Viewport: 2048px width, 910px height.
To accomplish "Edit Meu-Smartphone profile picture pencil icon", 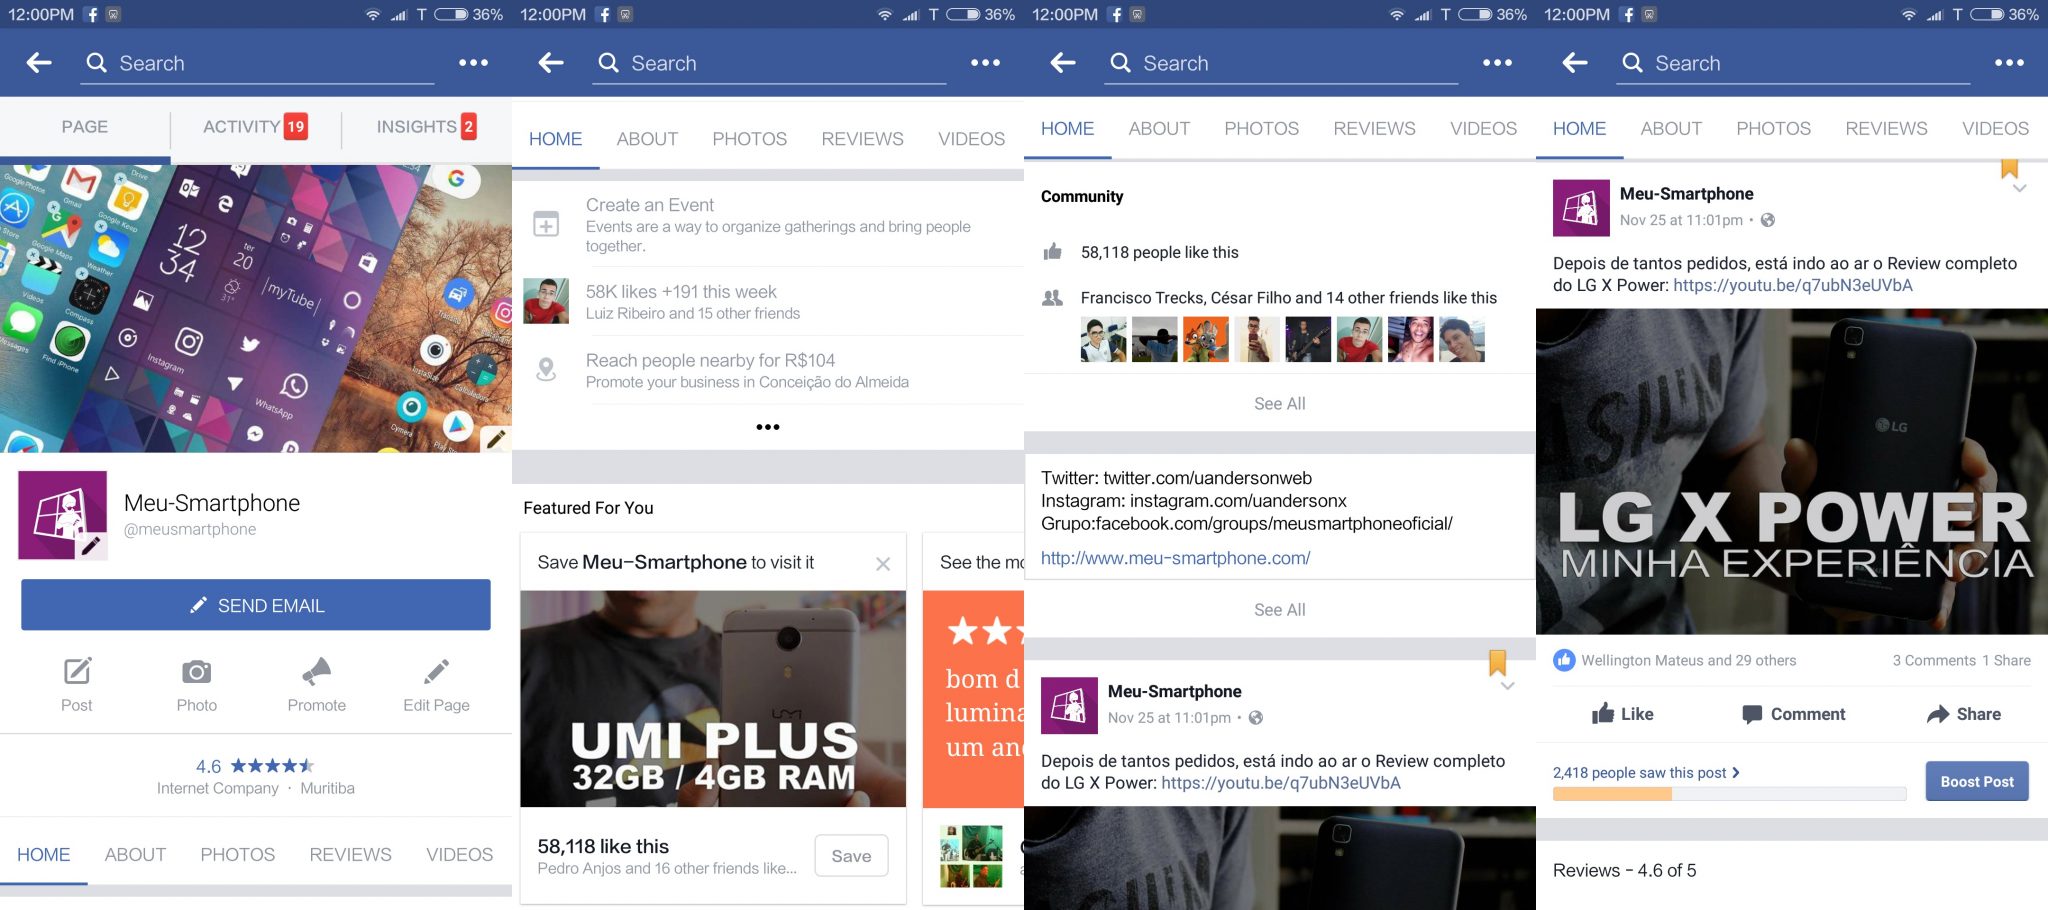I will pos(91,545).
